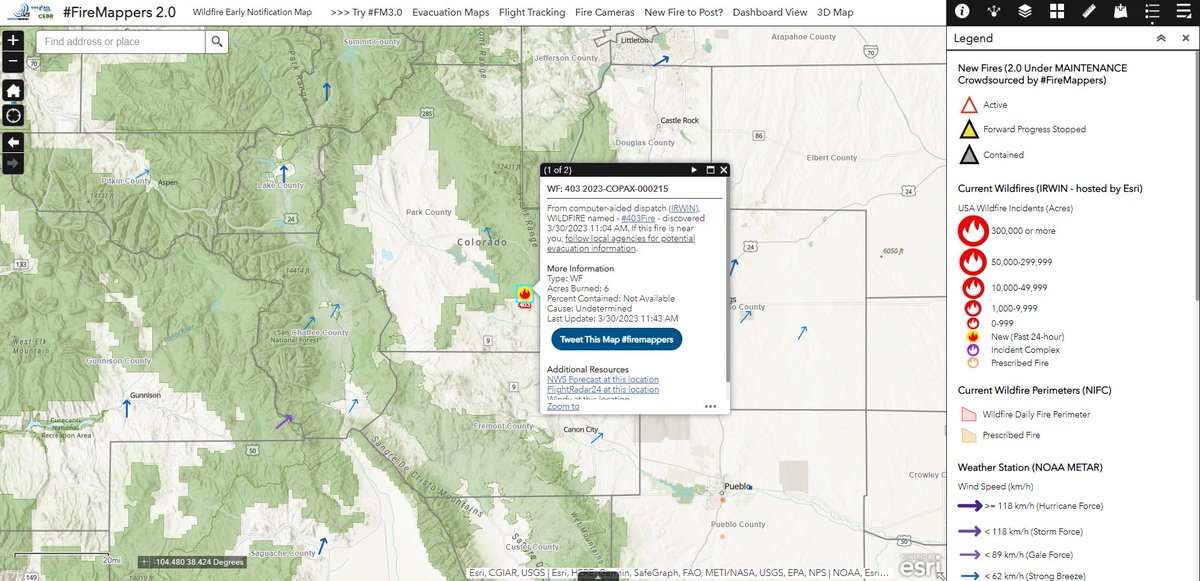Open Fire Cameras menu item

pos(605,12)
